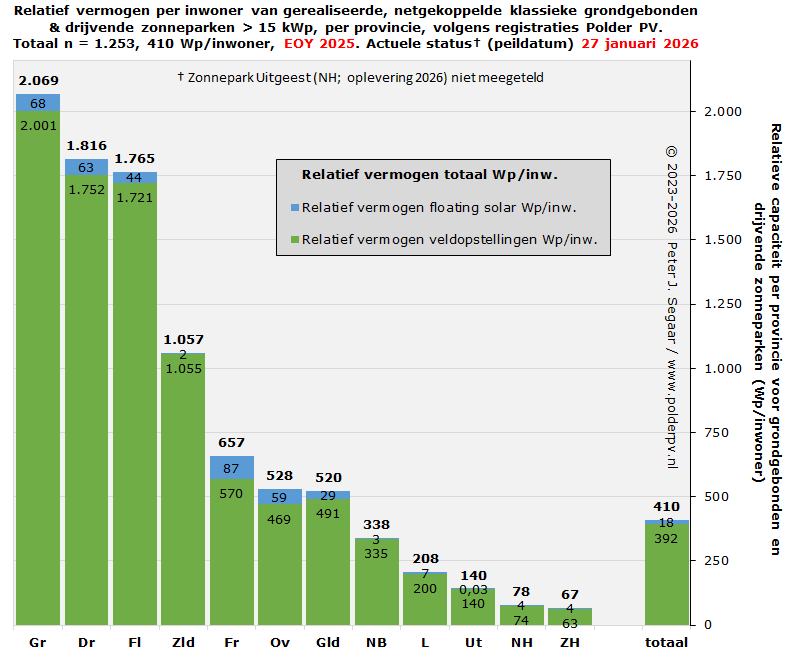The image size is (791, 655).
Task: Click the Zonnepark Uitgeest footnote text
Action: click(360, 78)
